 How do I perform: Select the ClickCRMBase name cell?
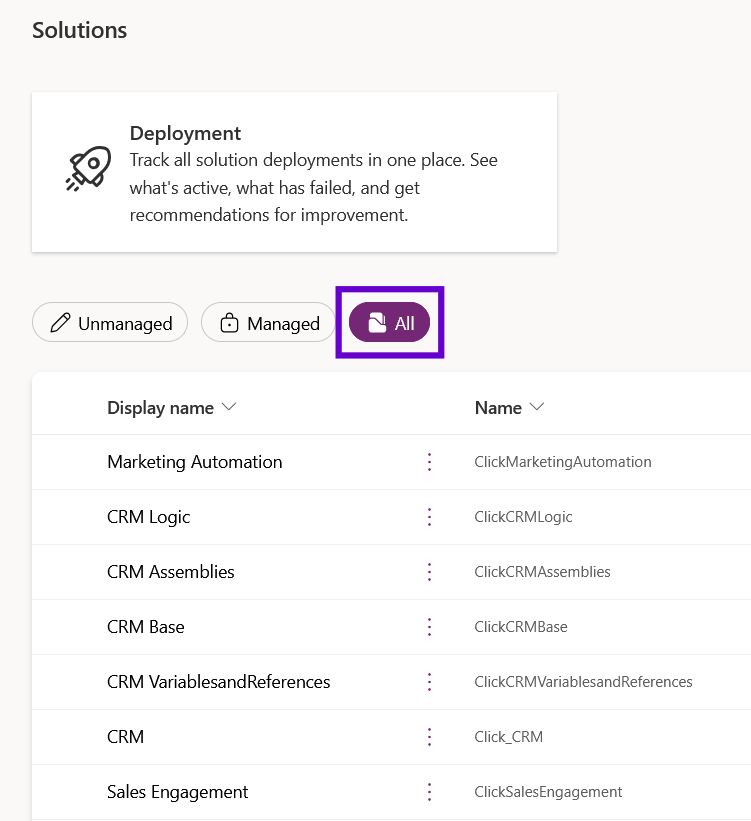521,627
